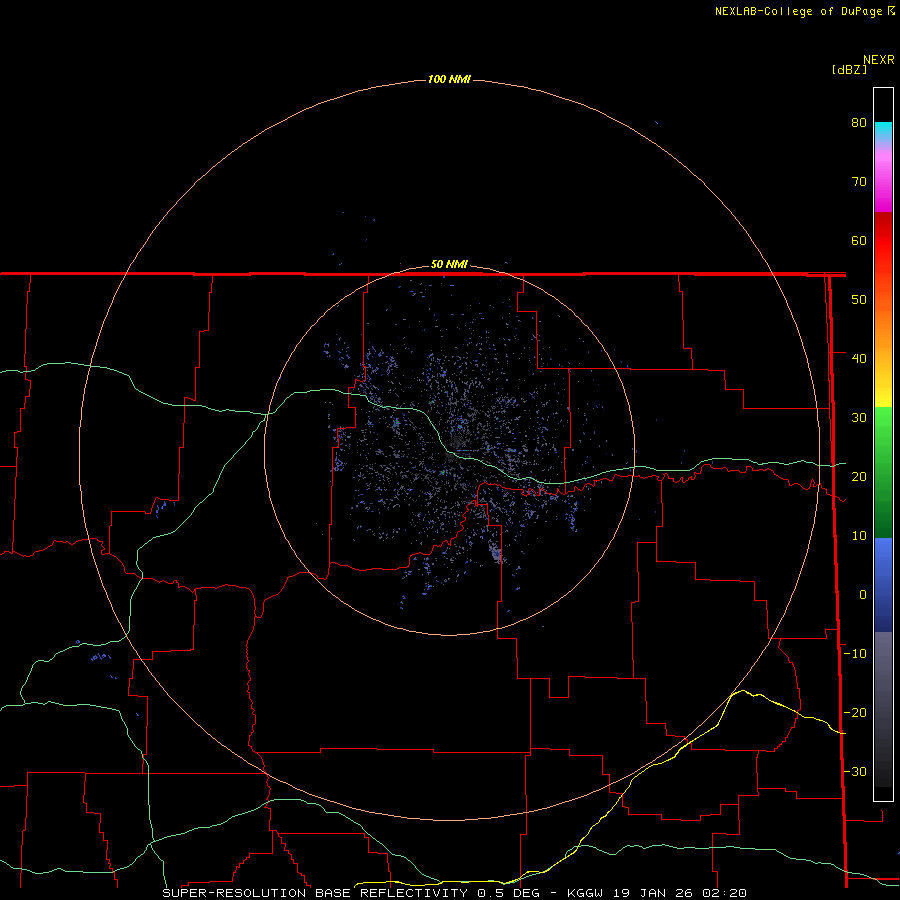The width and height of the screenshot is (900, 900).
Task: Click the blue band of the color bar
Action: click(883, 585)
